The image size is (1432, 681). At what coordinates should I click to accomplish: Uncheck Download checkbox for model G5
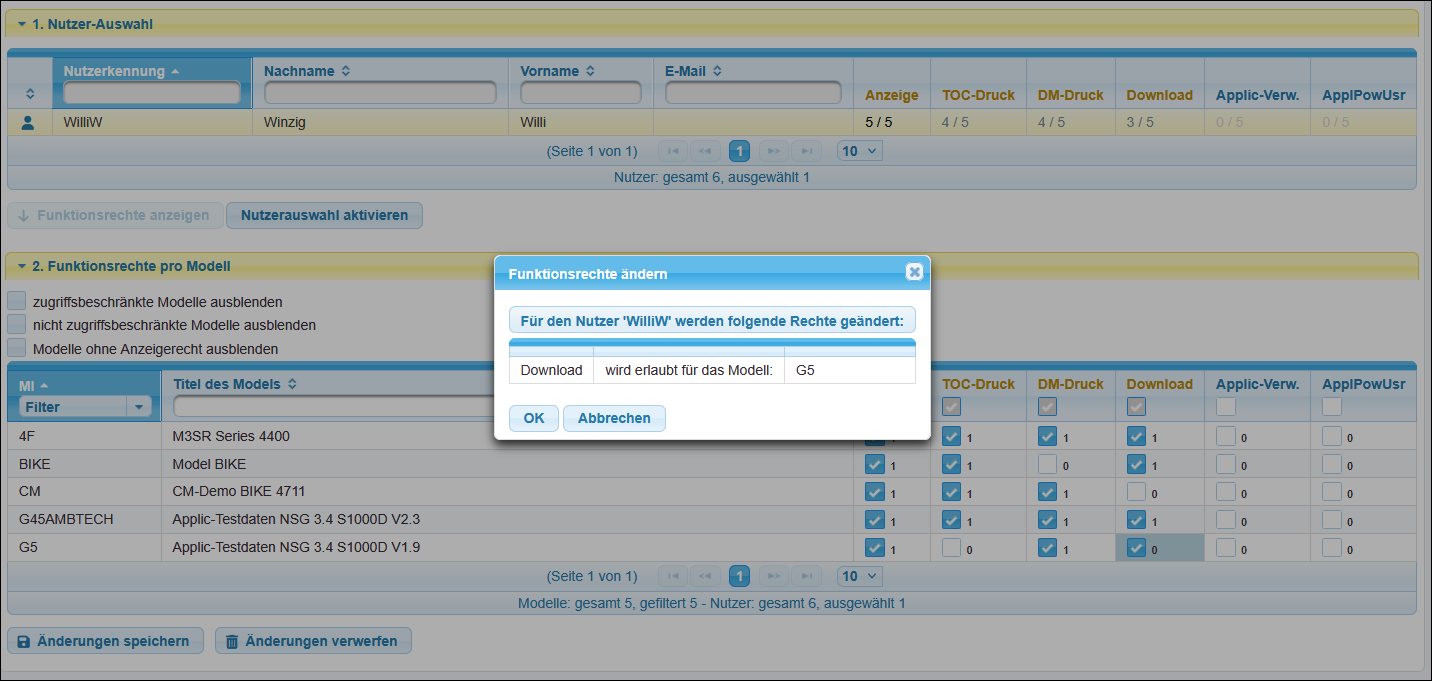pos(1136,548)
